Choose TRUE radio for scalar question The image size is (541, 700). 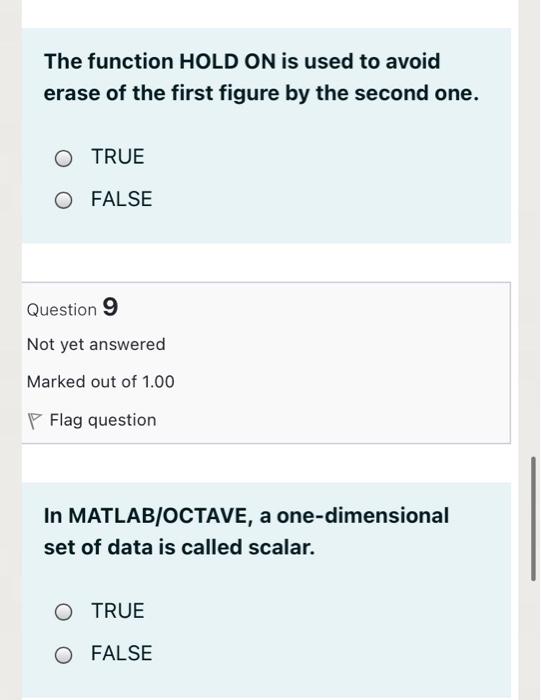[63, 612]
